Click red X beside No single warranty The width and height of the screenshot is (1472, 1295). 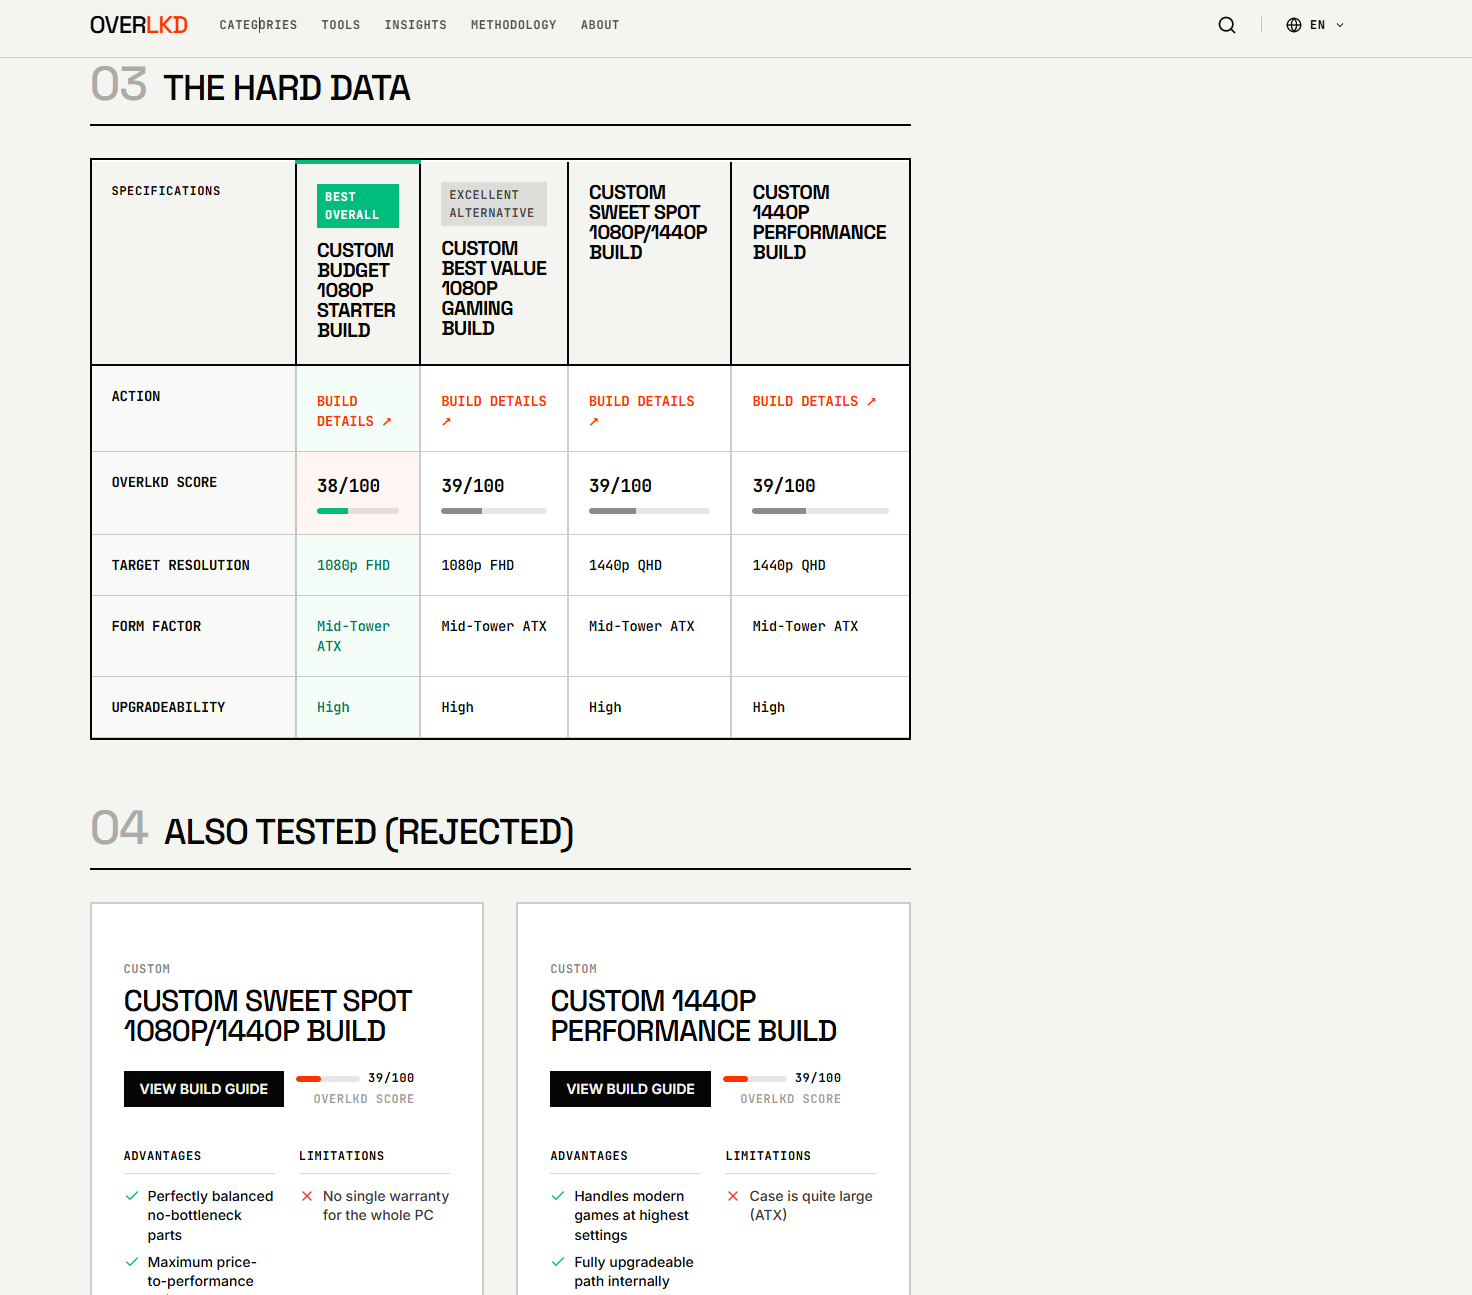pos(307,1196)
